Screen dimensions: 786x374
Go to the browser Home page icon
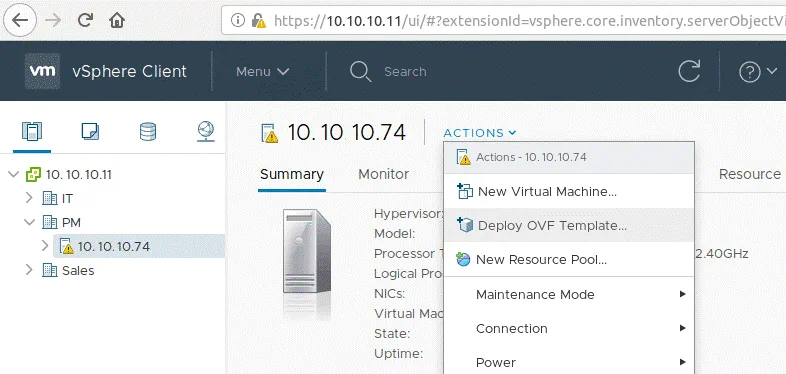click(117, 20)
